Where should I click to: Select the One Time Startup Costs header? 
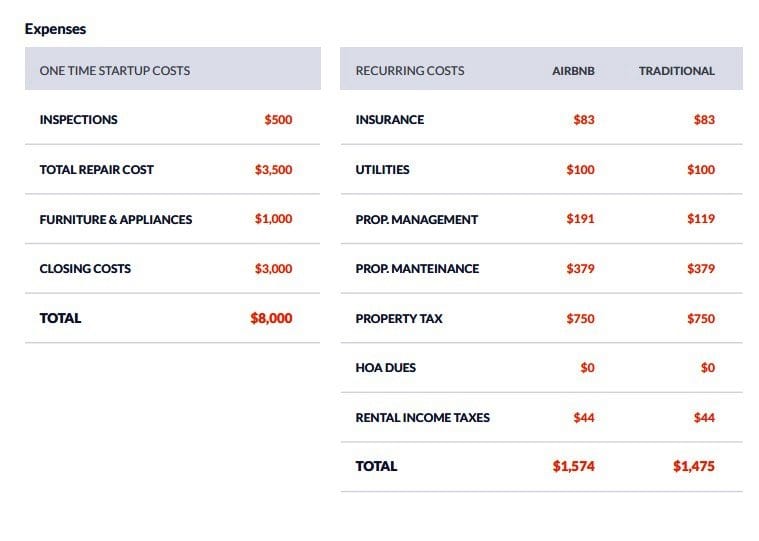(114, 71)
